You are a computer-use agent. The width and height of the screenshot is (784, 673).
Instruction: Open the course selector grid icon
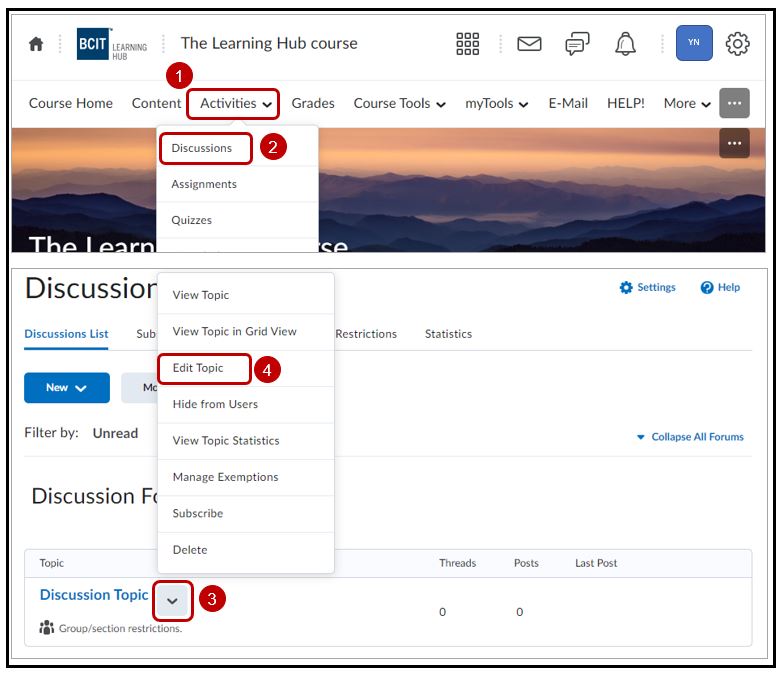pos(468,44)
